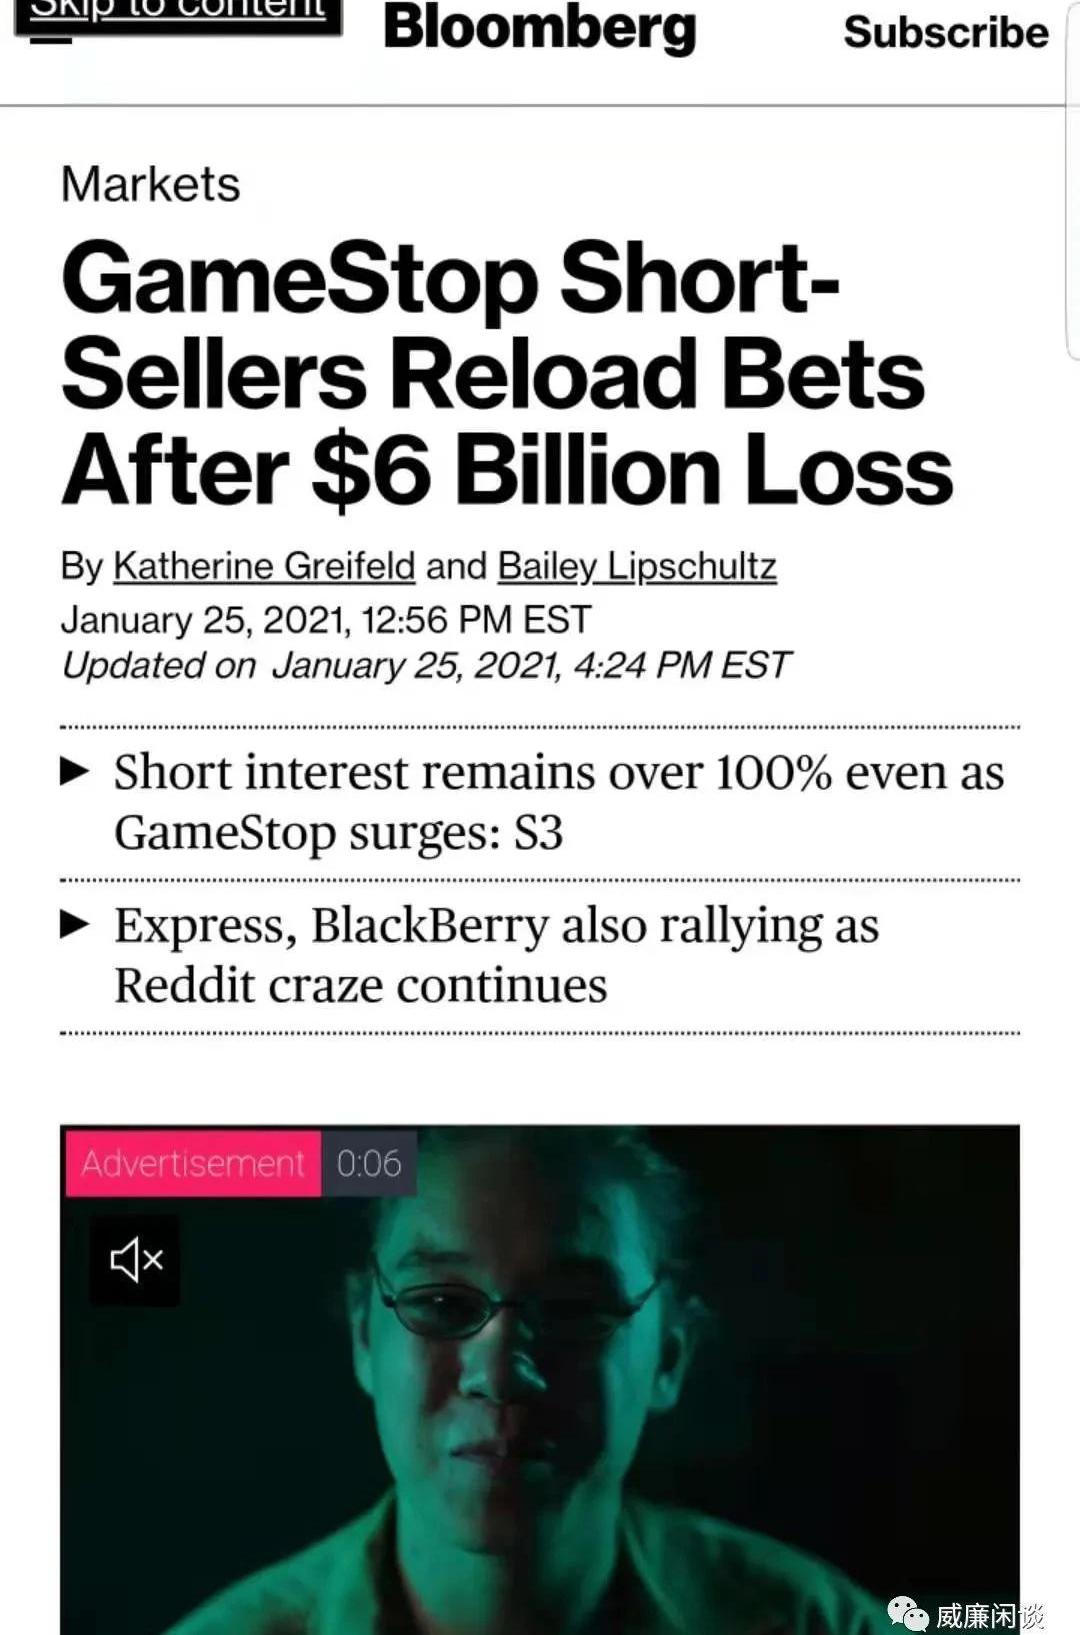Open author Katherine Greifeld's profile

[264, 566]
